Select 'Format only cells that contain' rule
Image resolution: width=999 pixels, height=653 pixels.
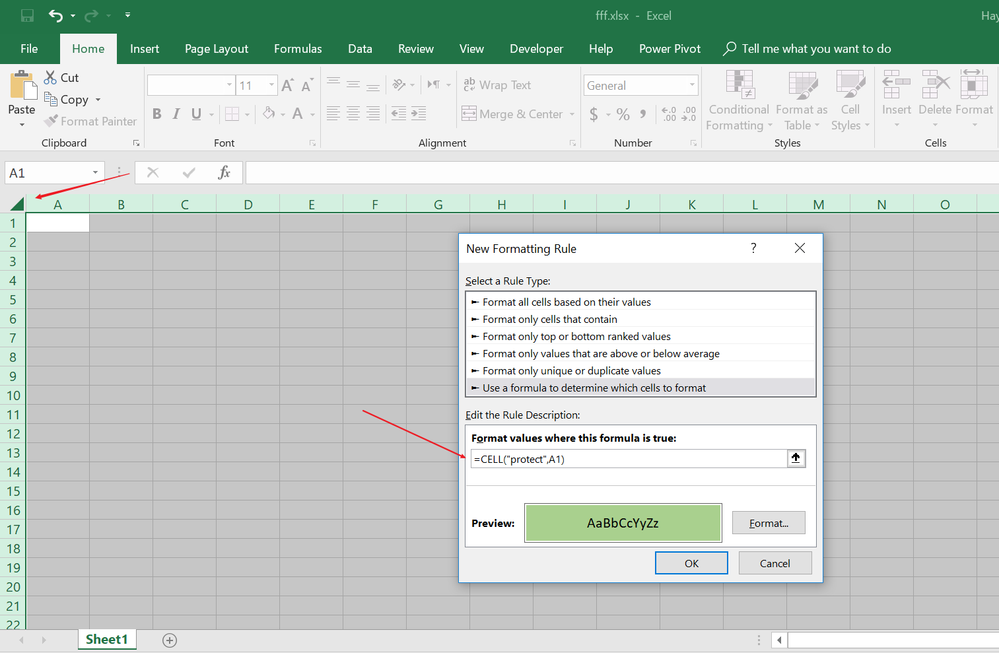click(x=641, y=319)
